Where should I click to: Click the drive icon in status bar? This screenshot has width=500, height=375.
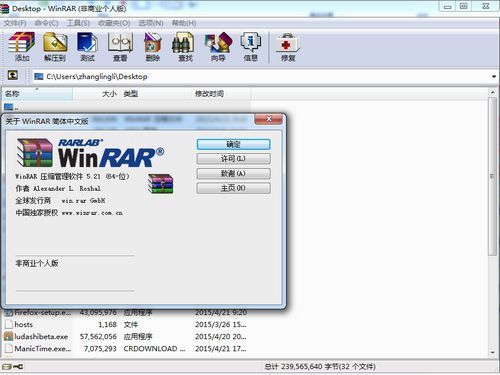[7, 366]
